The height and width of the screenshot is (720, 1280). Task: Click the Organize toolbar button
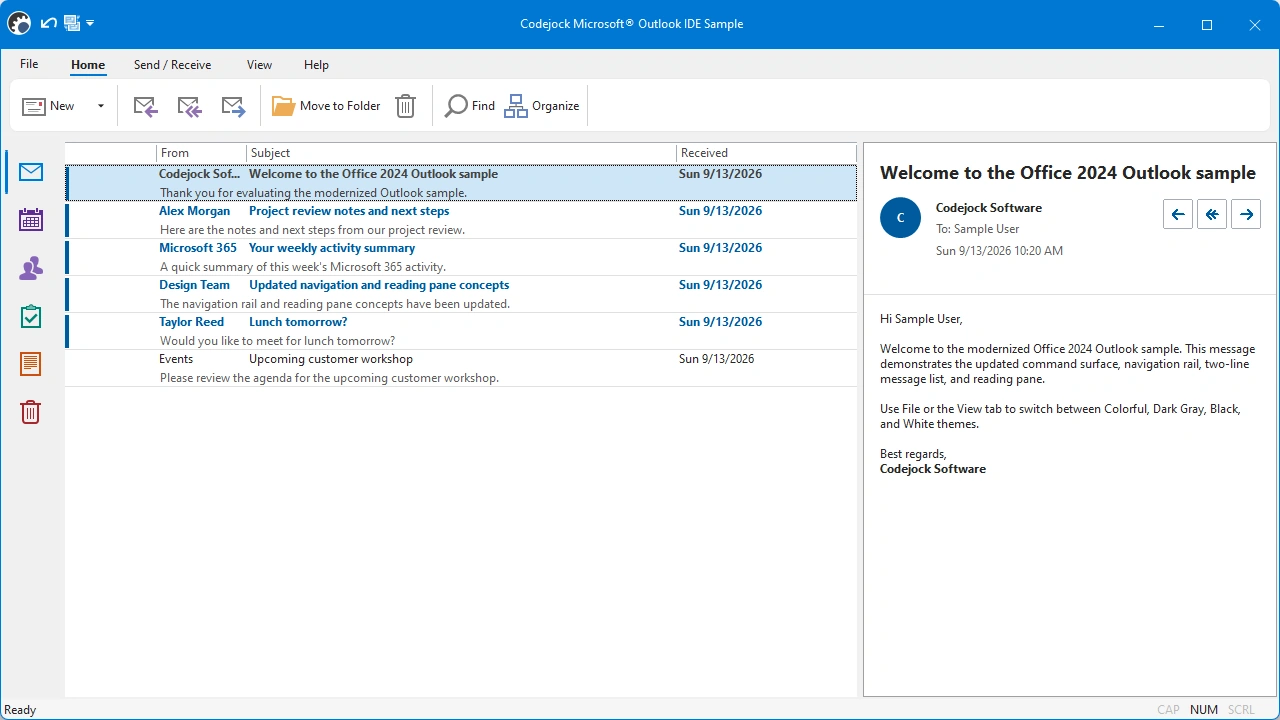[542, 106]
